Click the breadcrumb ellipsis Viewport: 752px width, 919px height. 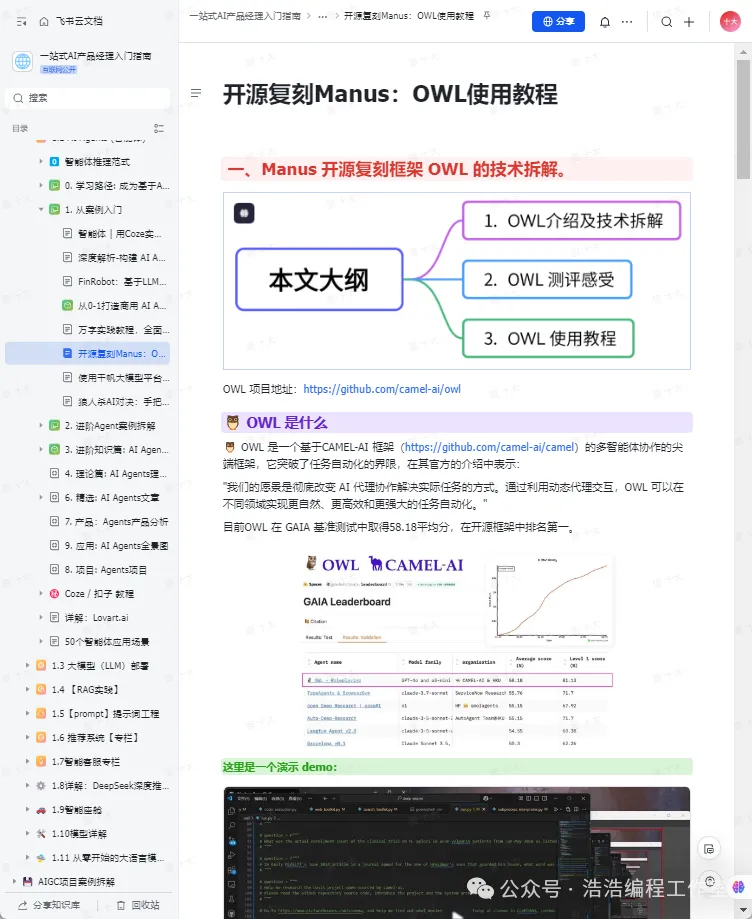pos(322,16)
